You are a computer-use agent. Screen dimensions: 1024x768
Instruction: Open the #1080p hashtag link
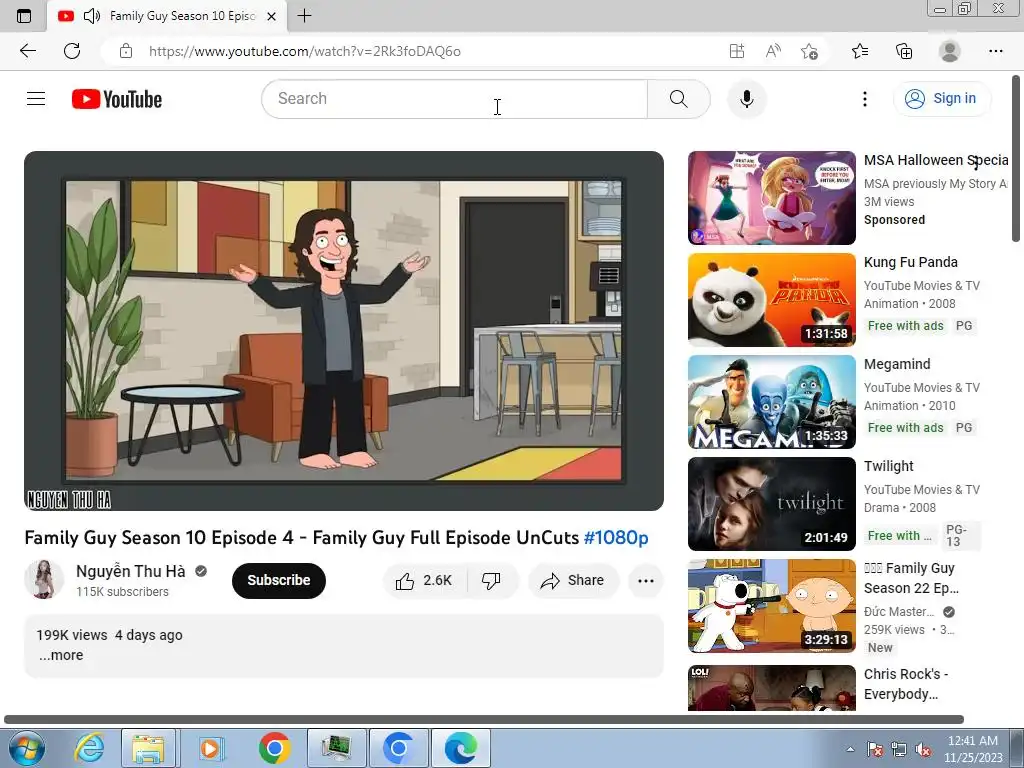pyautogui.click(x=616, y=537)
